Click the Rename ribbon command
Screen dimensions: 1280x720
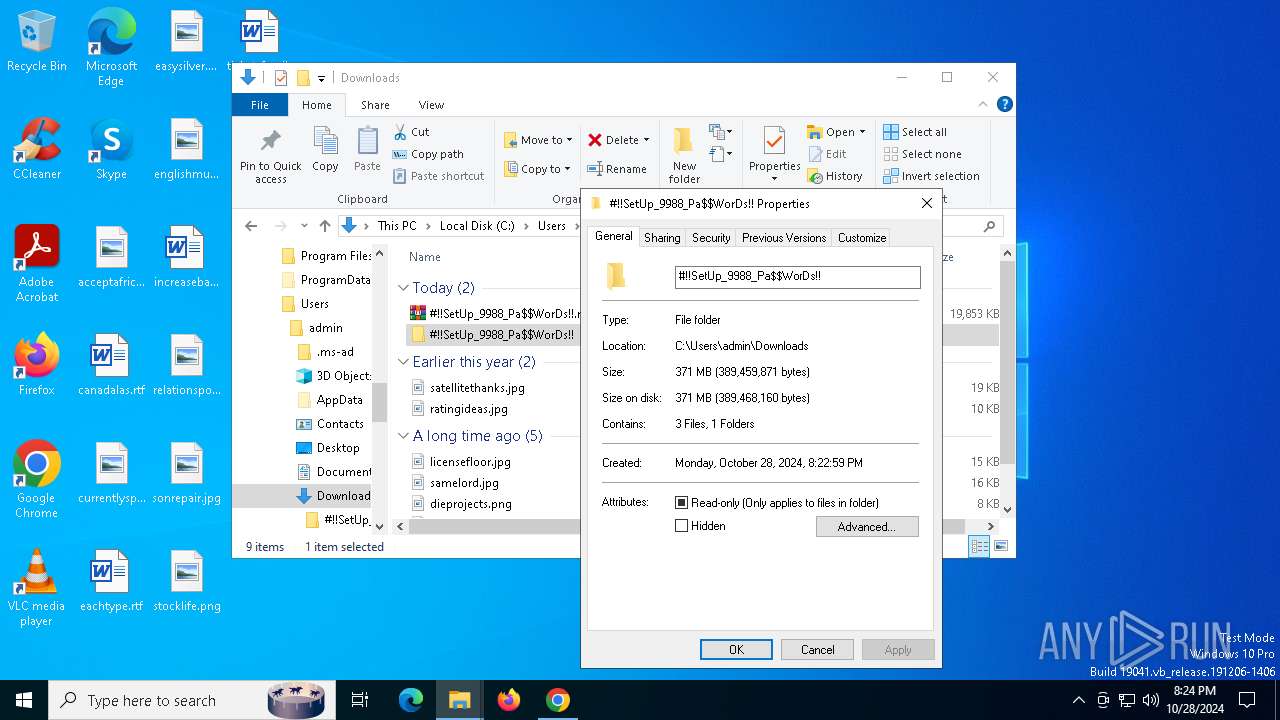pyautogui.click(x=617, y=169)
